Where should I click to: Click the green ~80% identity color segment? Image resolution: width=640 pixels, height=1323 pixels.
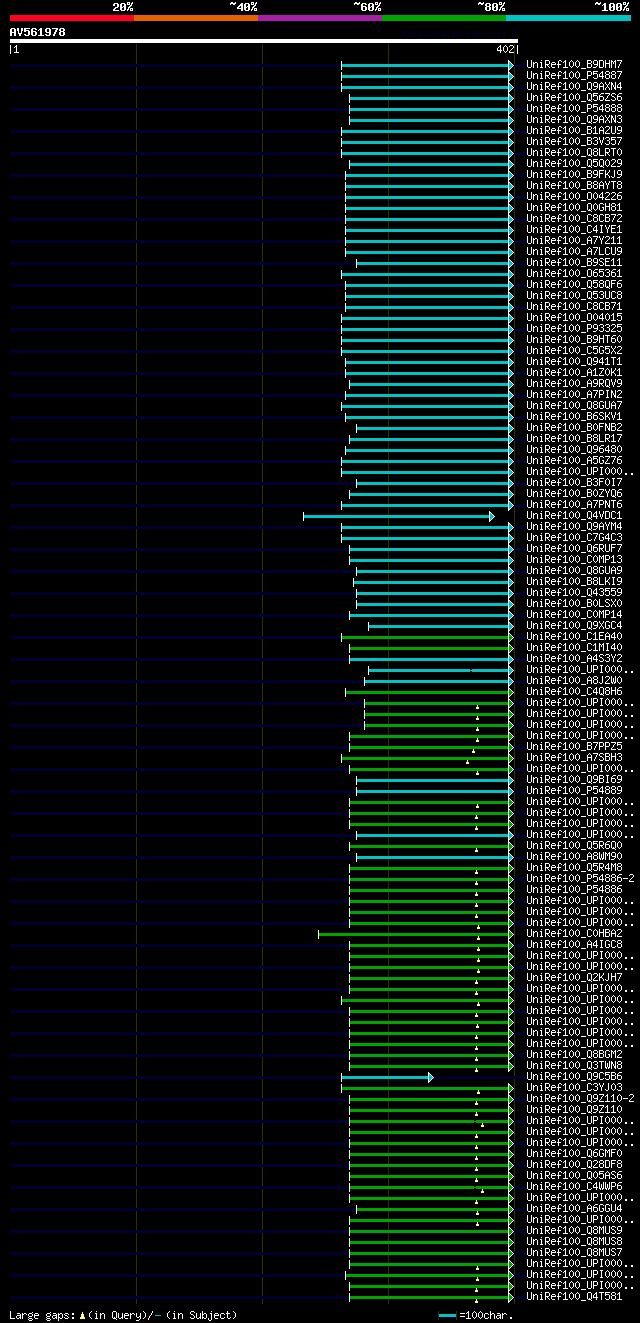click(444, 18)
